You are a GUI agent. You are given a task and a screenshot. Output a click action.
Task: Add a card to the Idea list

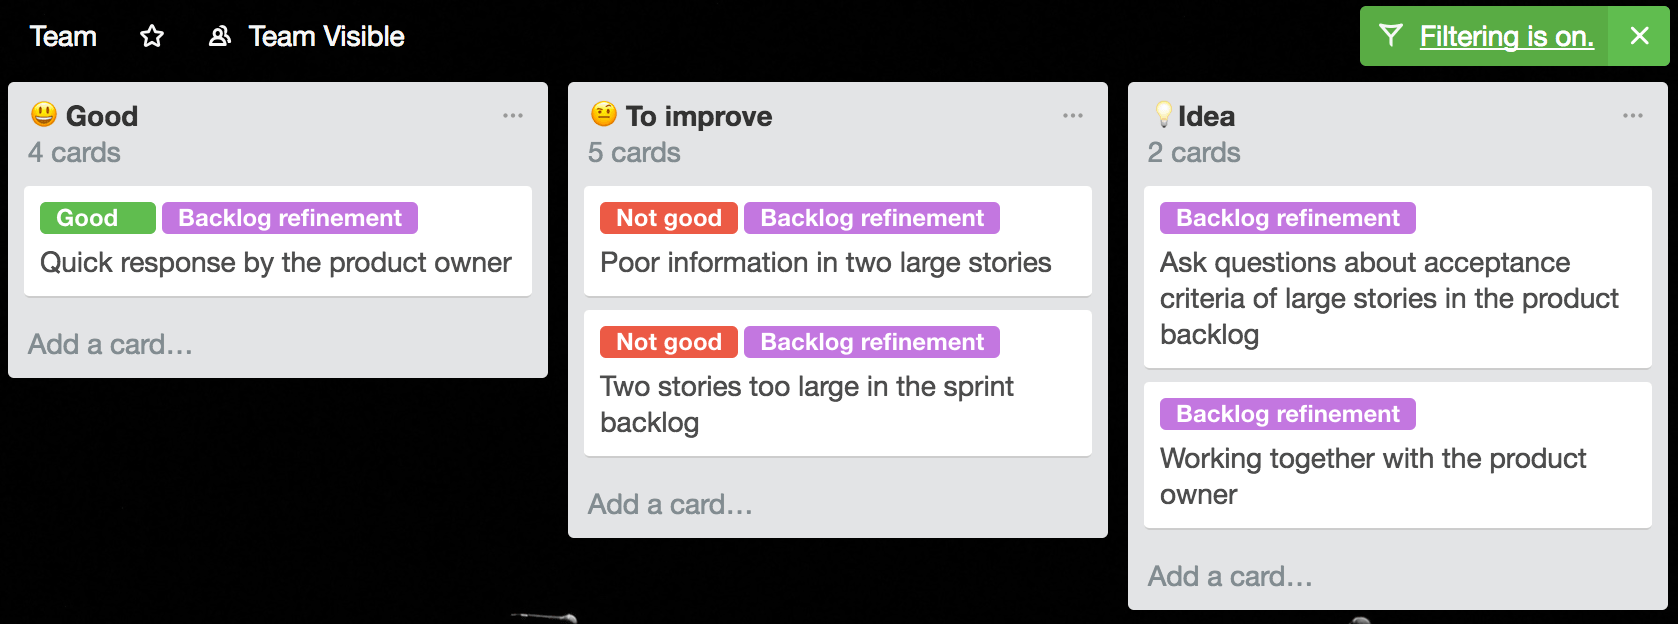1230,577
